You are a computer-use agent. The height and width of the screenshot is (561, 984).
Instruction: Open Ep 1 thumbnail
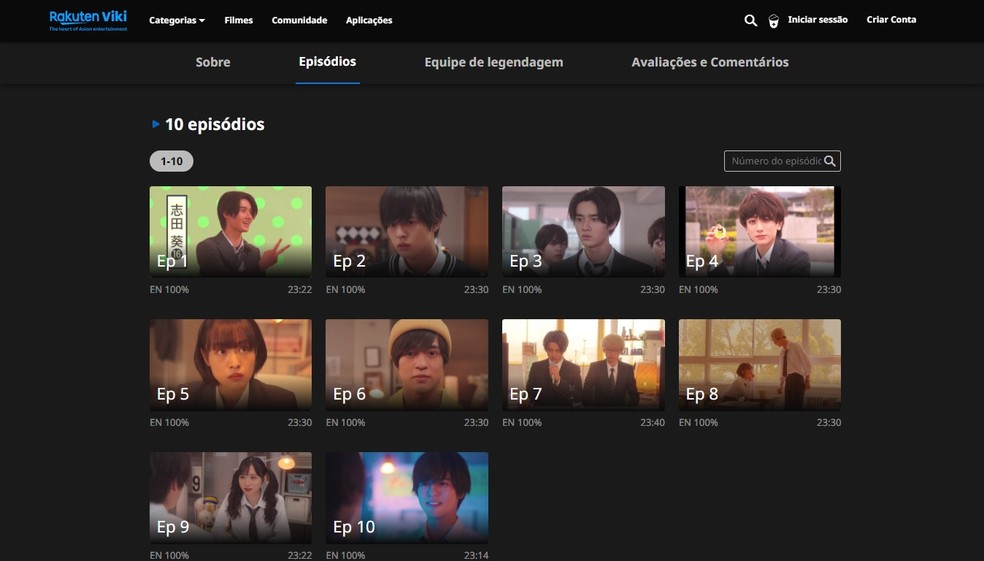pos(230,232)
